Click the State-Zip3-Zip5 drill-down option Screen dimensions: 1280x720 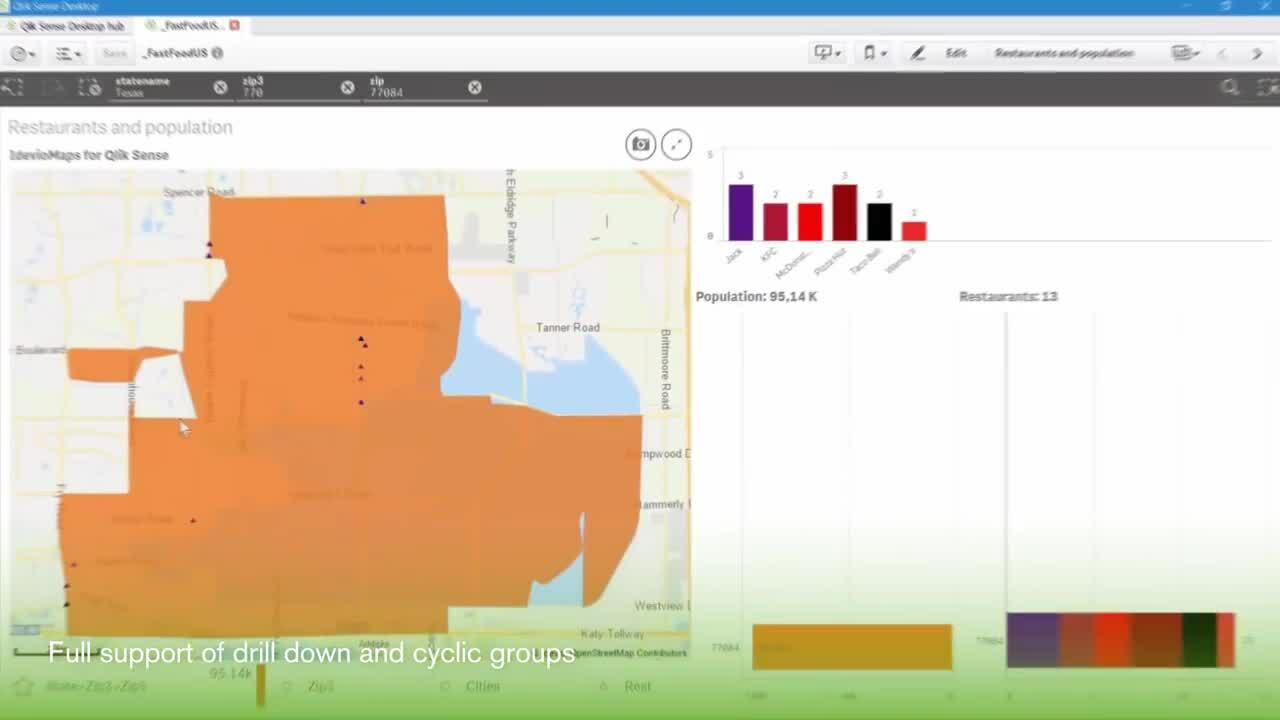[95, 687]
